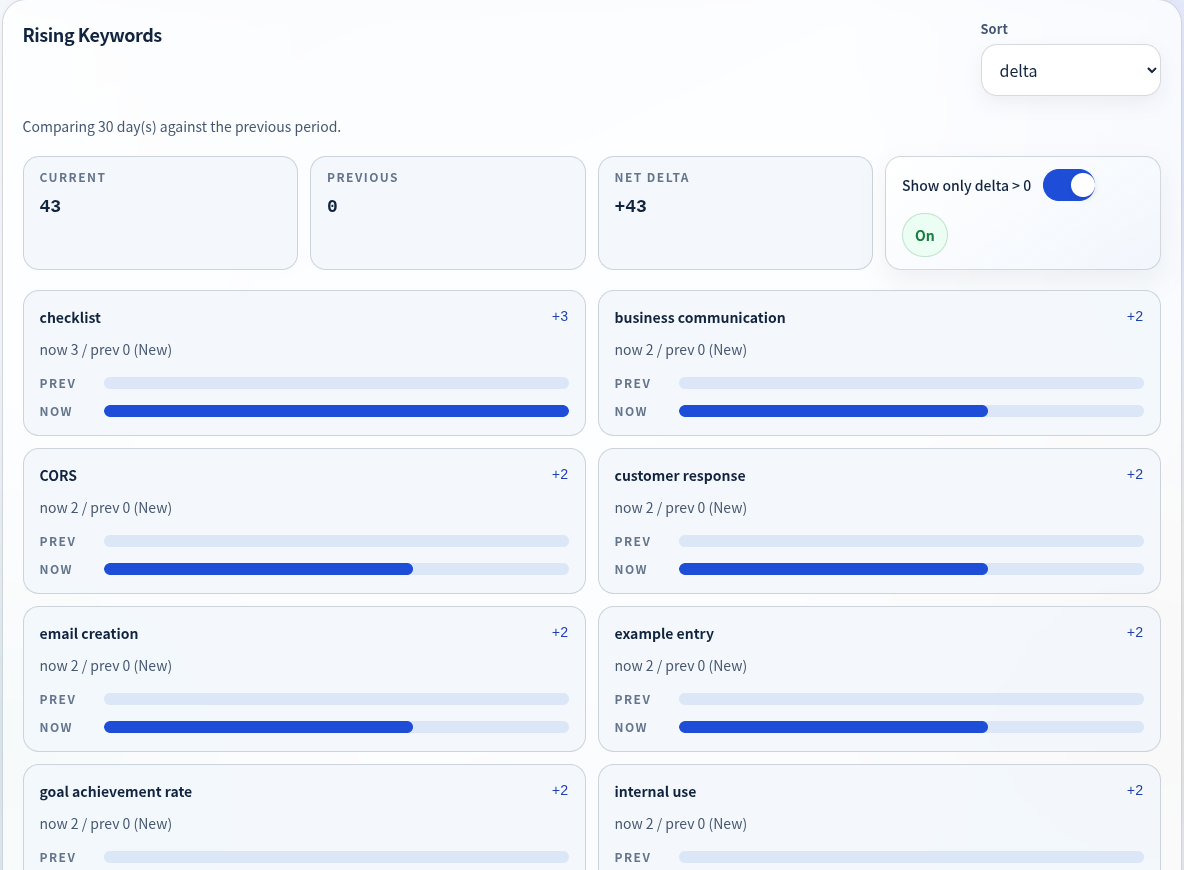Viewport: 1184px width, 870px height.
Task: Open the example entry keyword title
Action: [664, 634]
